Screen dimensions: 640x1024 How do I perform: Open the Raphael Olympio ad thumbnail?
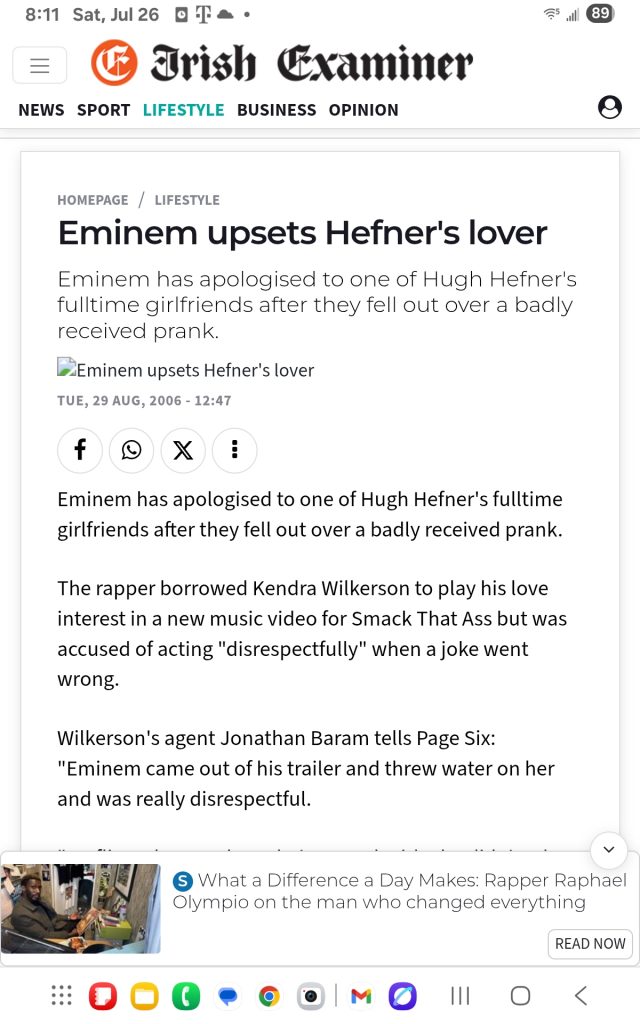(x=81, y=908)
